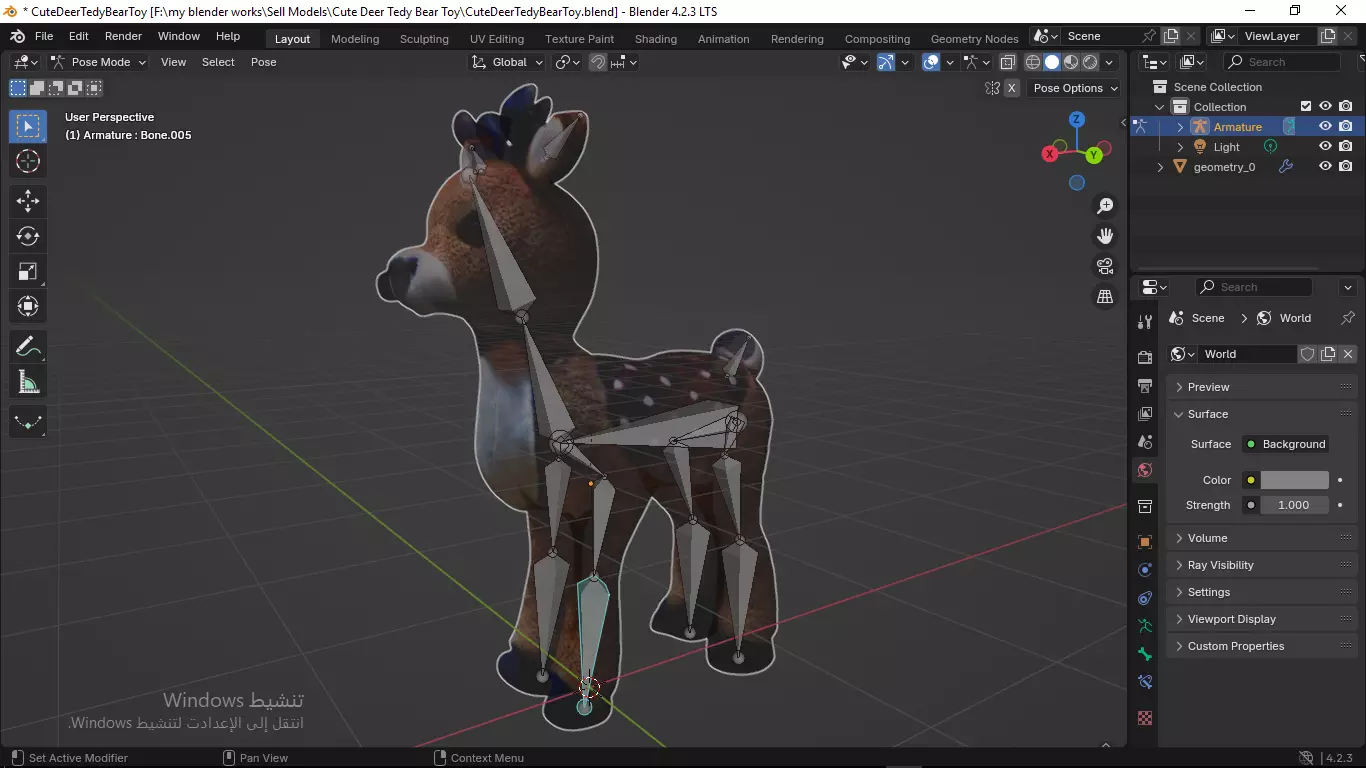Switch perspective/orthographic grid icon
Viewport: 1366px width, 768px height.
pyautogui.click(x=1105, y=296)
